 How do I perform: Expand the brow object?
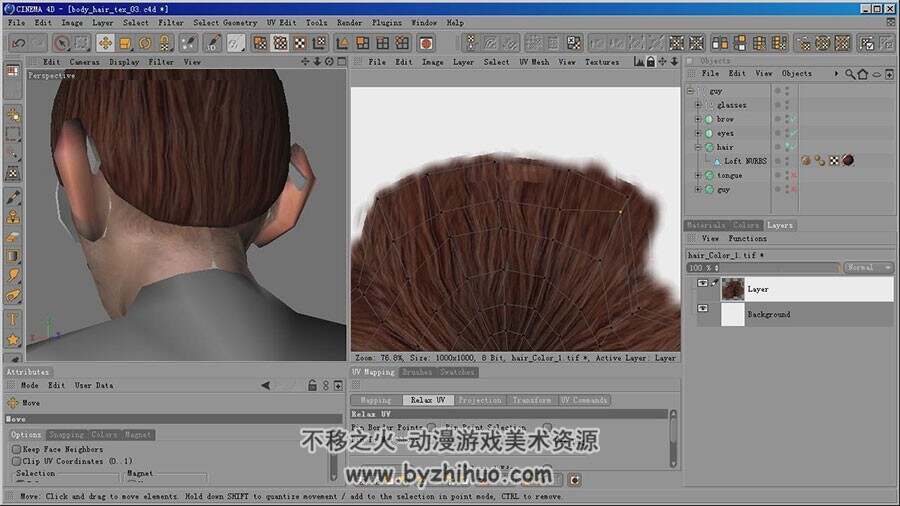tap(699, 119)
